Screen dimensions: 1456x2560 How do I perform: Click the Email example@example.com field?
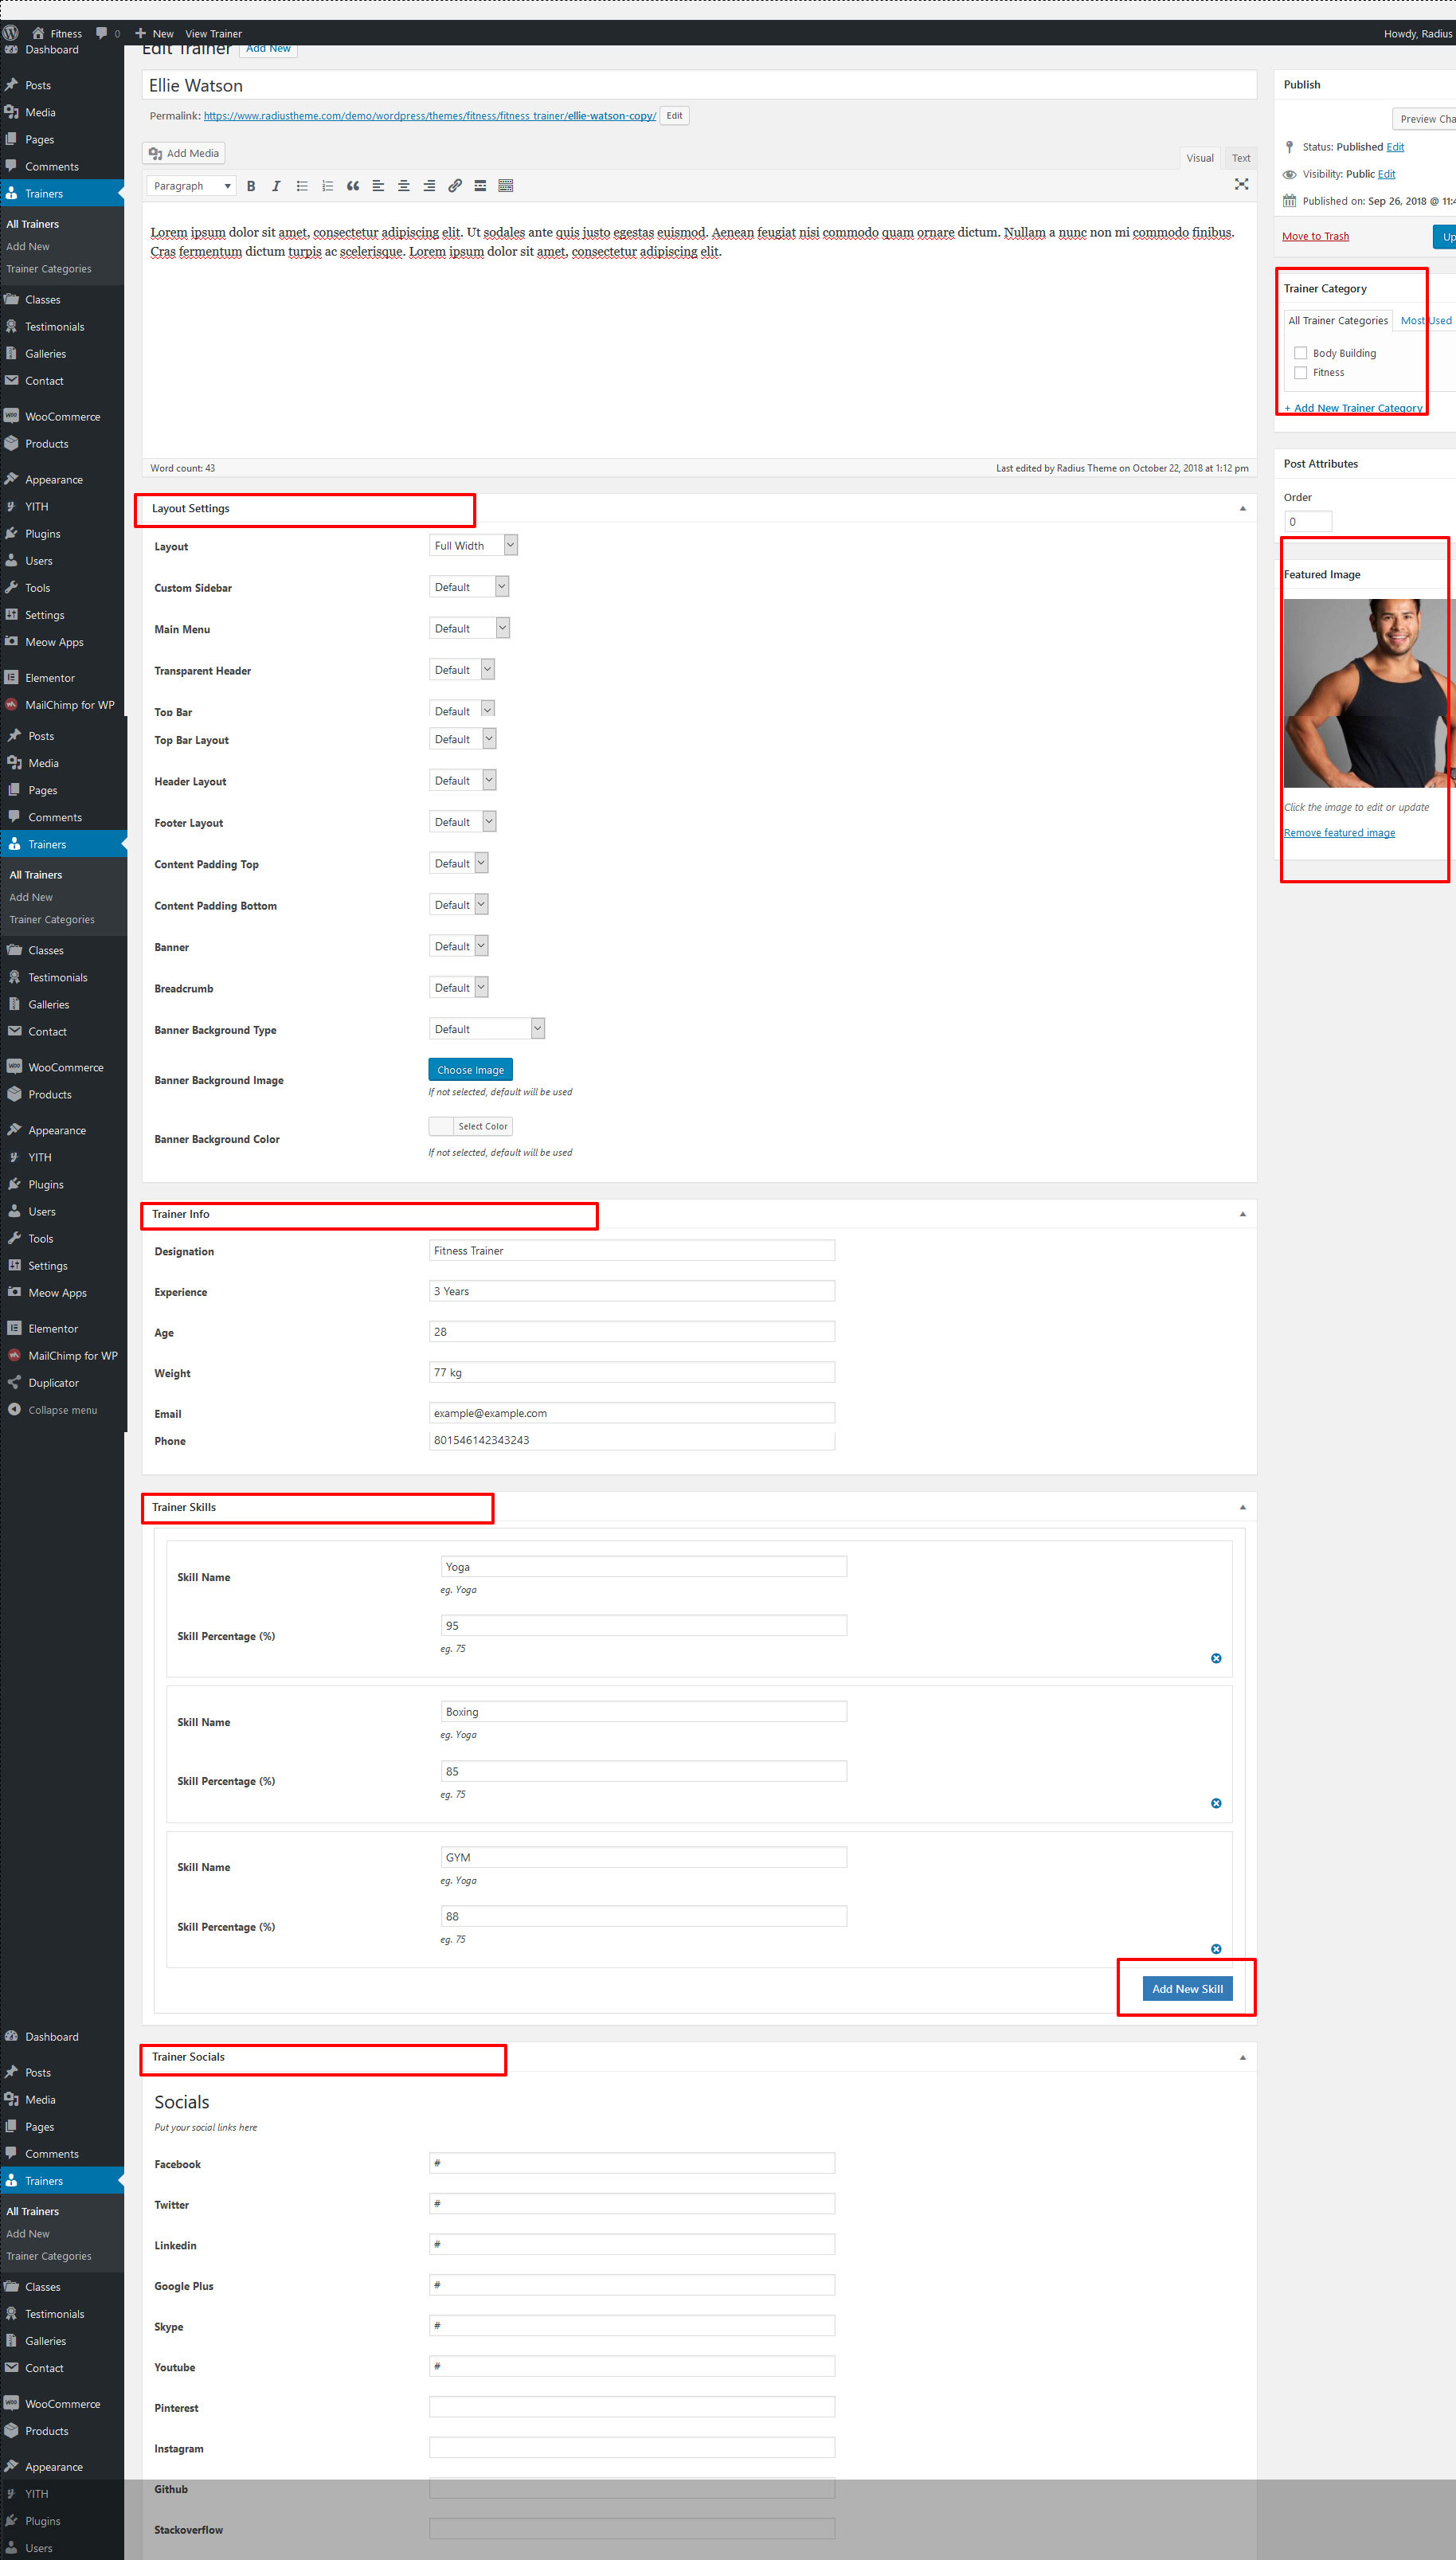pos(632,1413)
